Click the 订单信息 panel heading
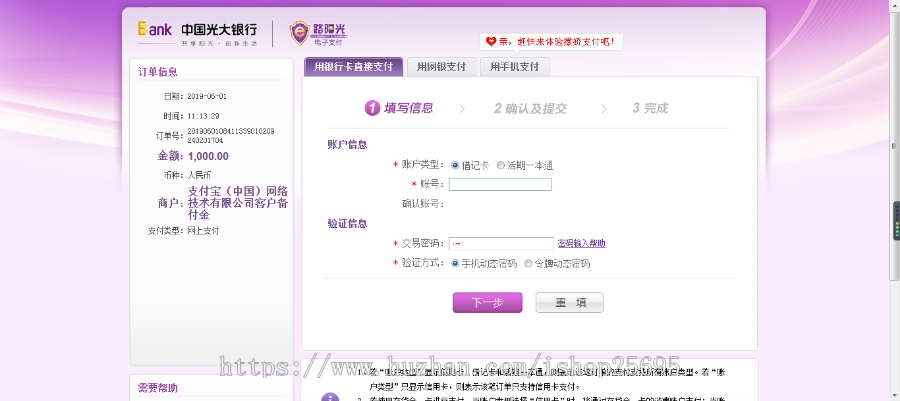900x401 pixels. coord(158,72)
